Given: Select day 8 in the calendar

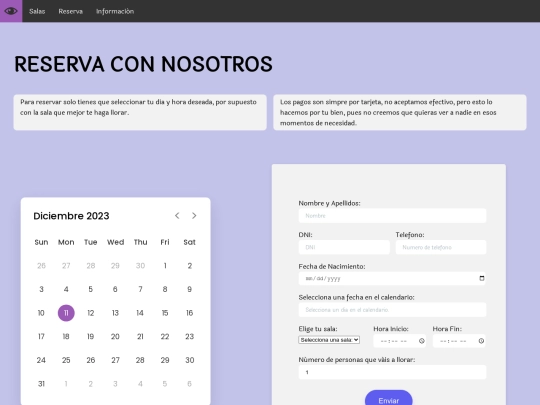Looking at the screenshot, I should [165, 289].
